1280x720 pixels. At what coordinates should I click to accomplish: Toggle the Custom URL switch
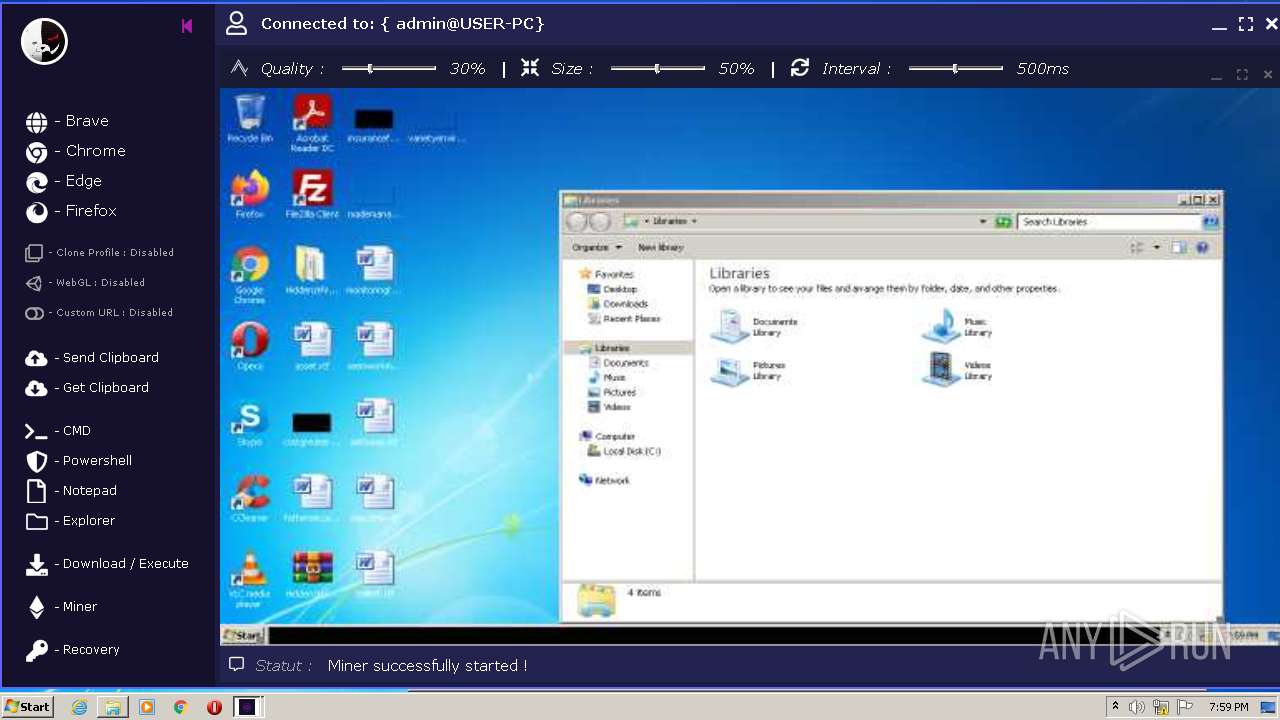click(x=99, y=313)
